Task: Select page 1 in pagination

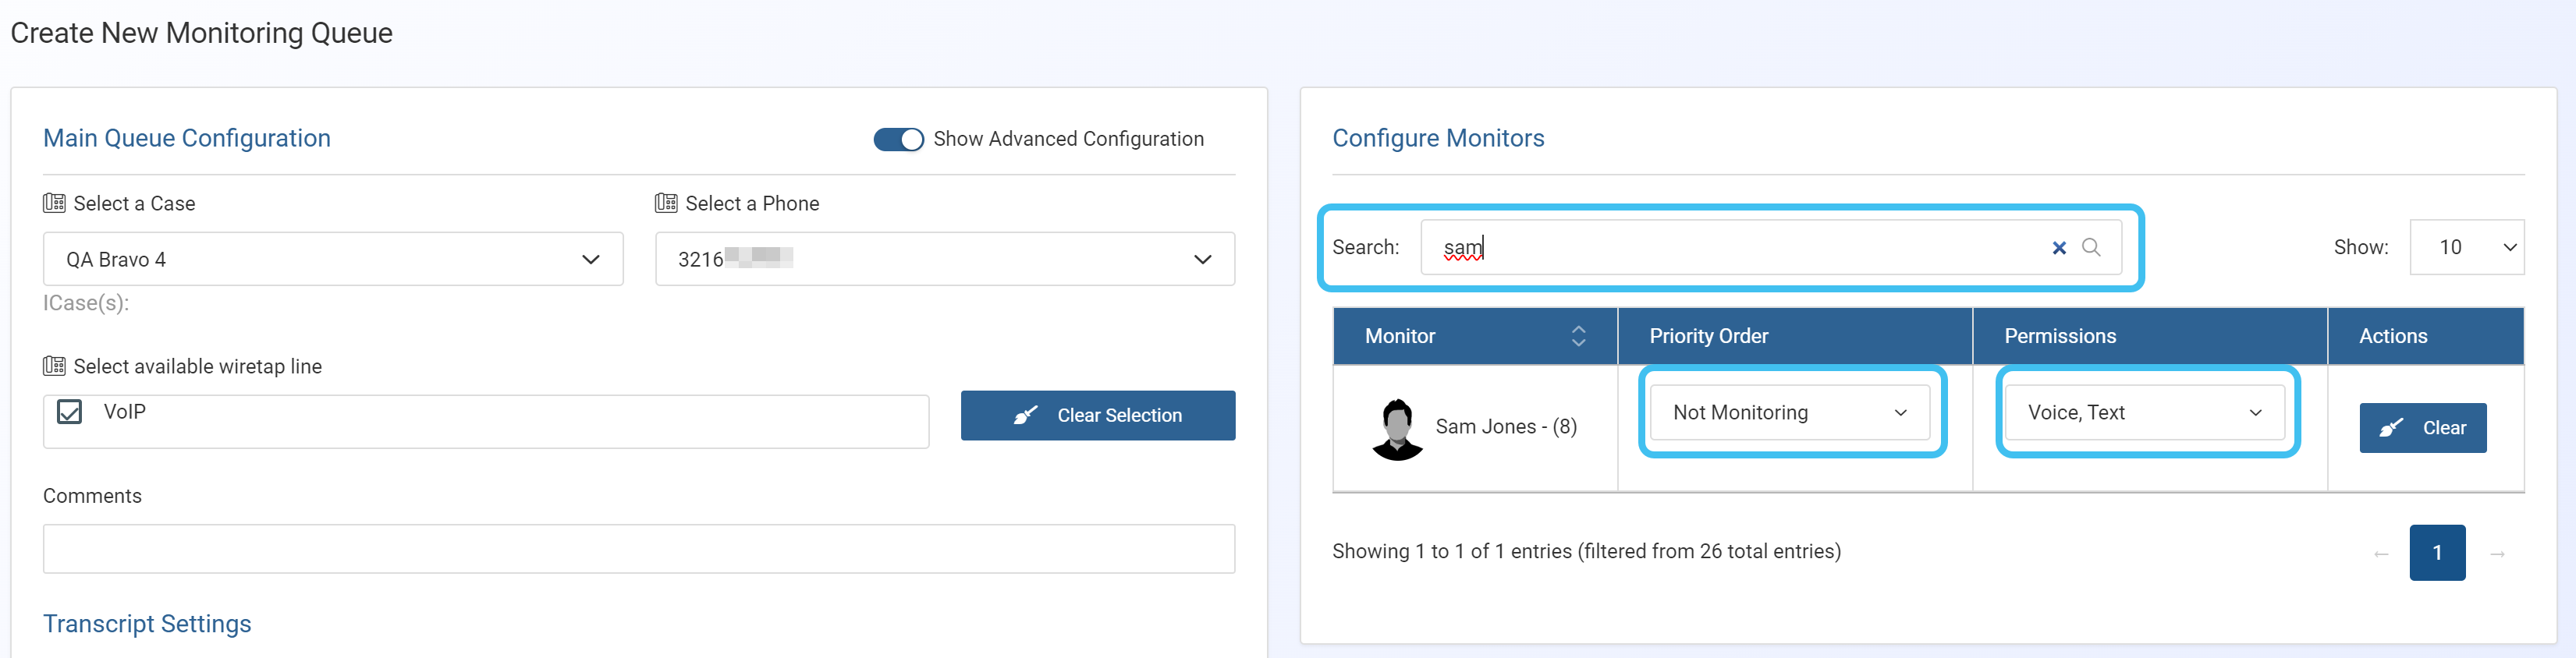Action: pos(2436,553)
